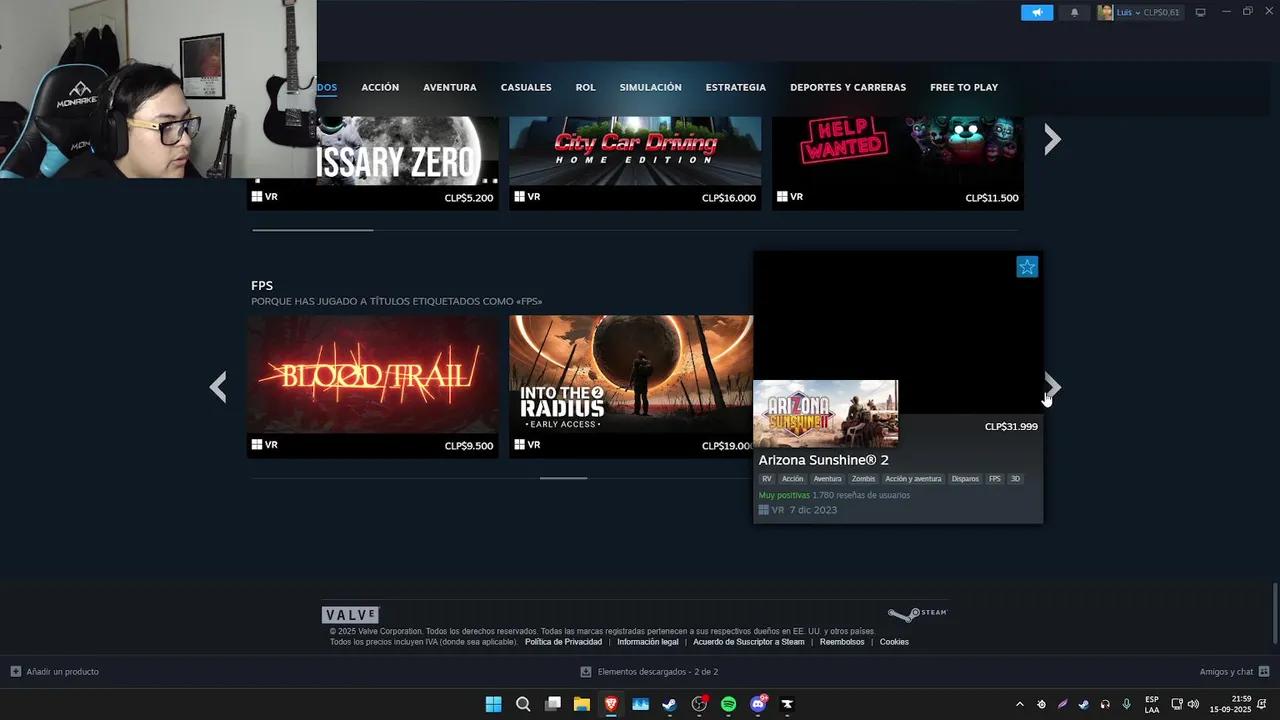Open Task View on the taskbar
The height and width of the screenshot is (720, 1280).
coord(552,704)
